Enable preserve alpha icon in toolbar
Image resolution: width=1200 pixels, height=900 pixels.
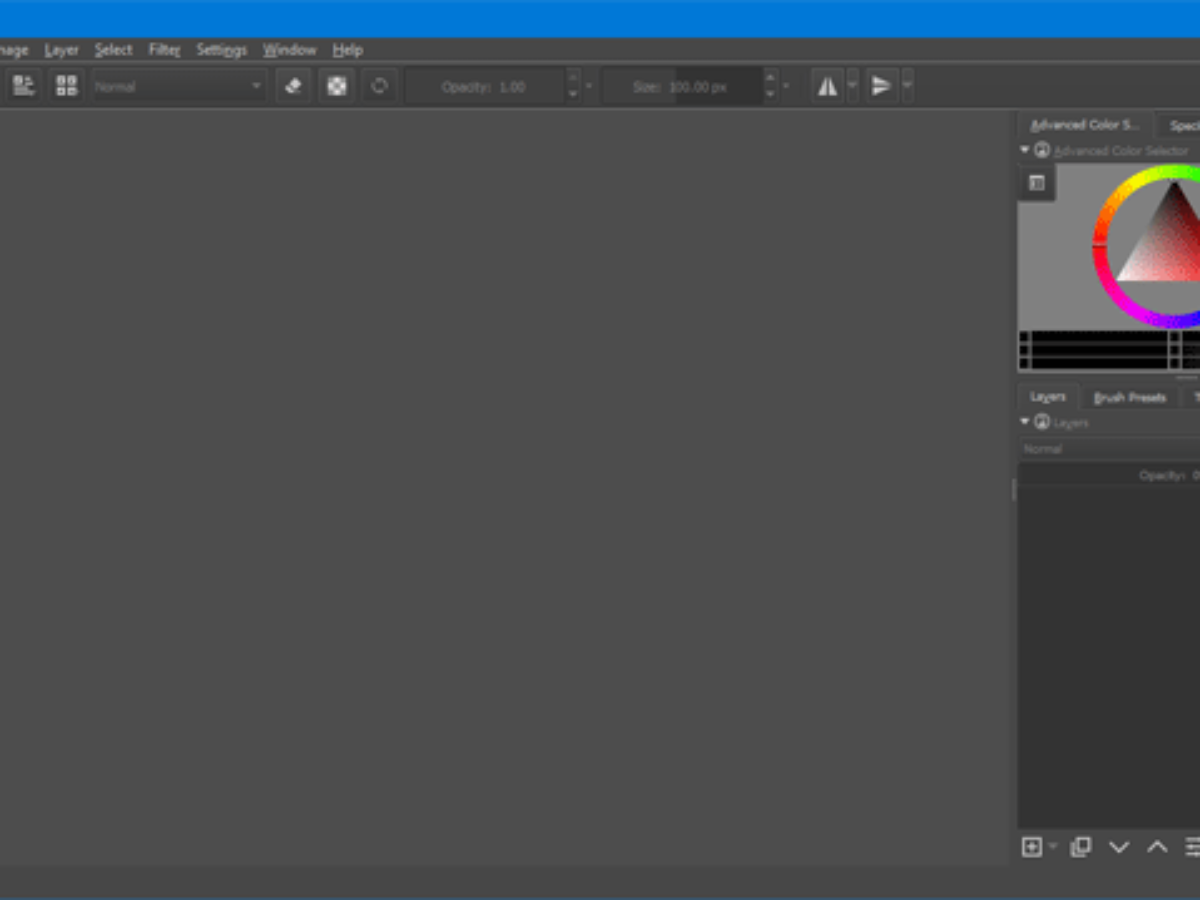click(337, 86)
